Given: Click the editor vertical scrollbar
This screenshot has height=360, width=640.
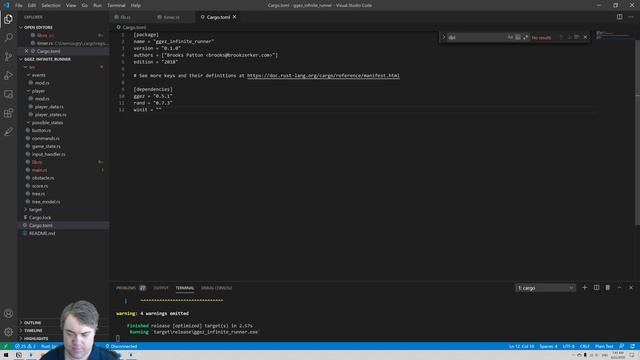Looking at the screenshot, I should coord(637,127).
